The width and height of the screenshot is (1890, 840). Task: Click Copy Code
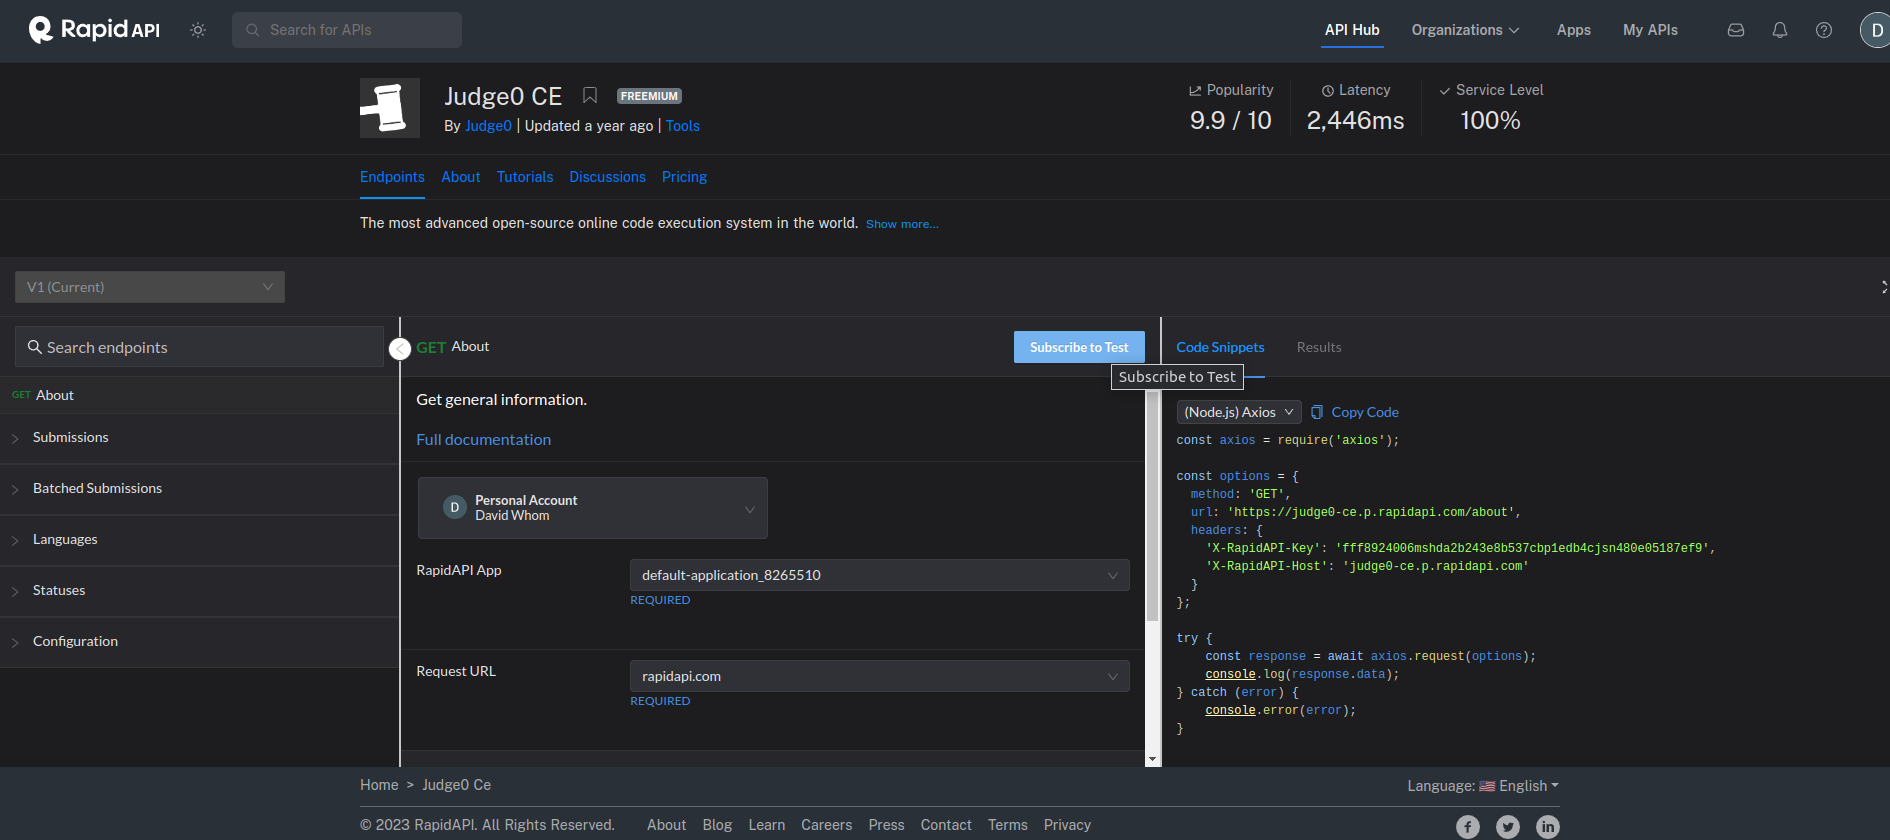pyautogui.click(x=1355, y=412)
